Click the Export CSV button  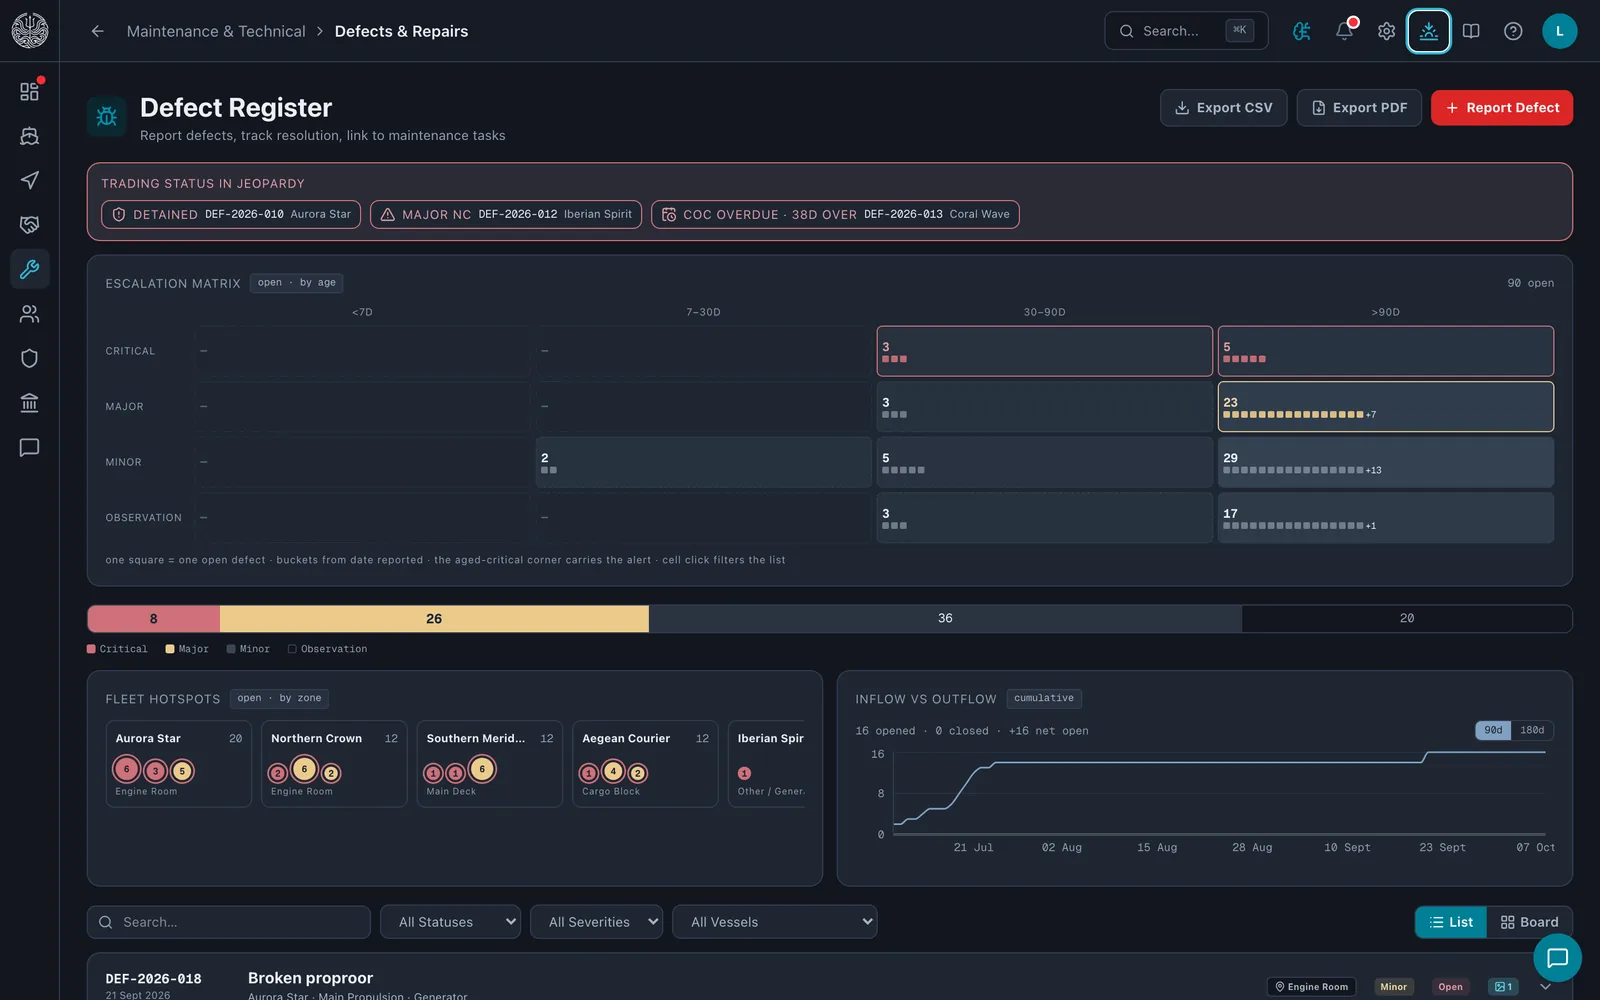[1223, 108]
